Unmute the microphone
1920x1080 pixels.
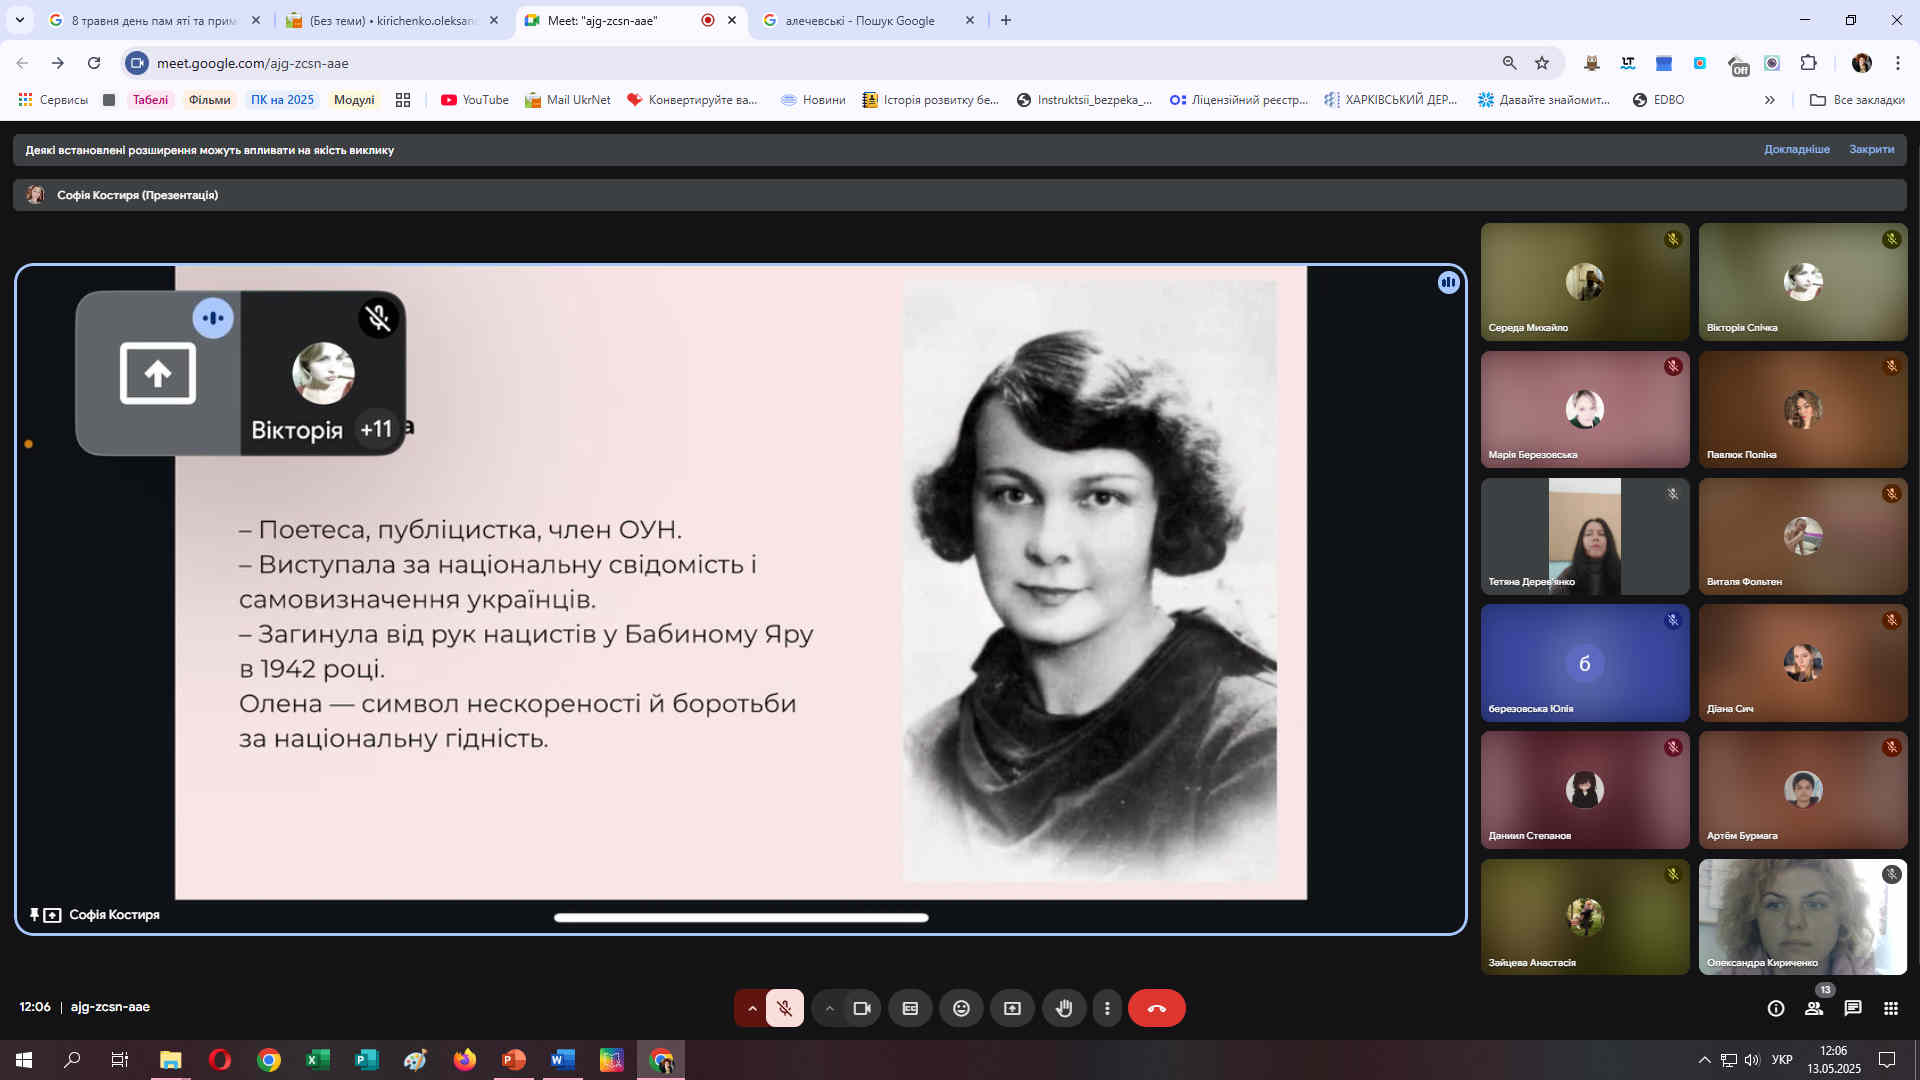785,1008
